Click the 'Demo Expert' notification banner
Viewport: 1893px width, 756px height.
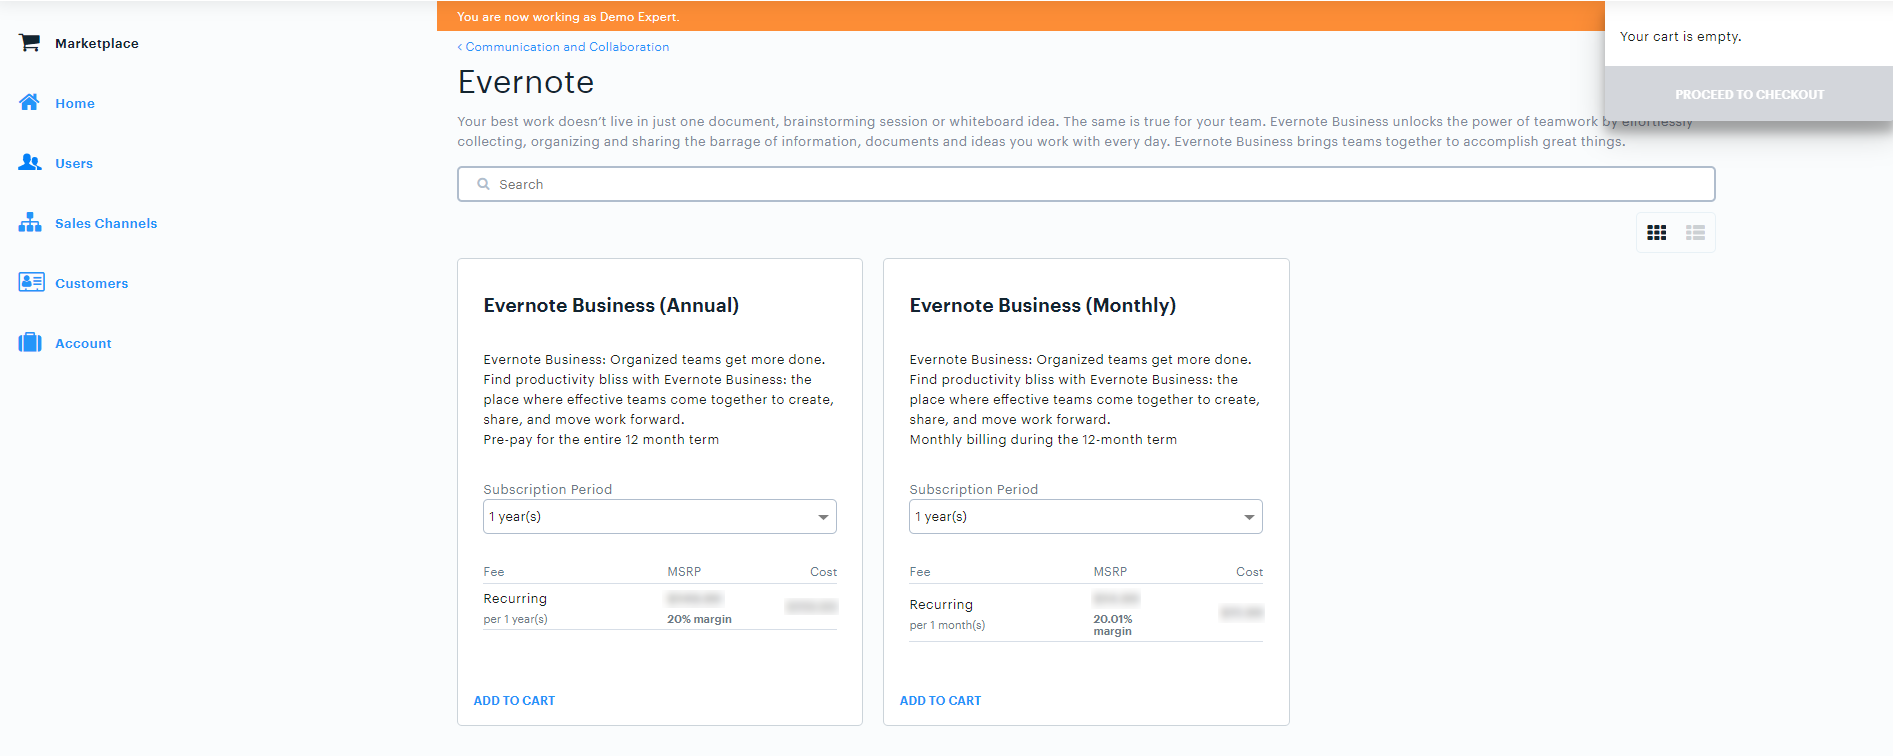tap(1021, 16)
